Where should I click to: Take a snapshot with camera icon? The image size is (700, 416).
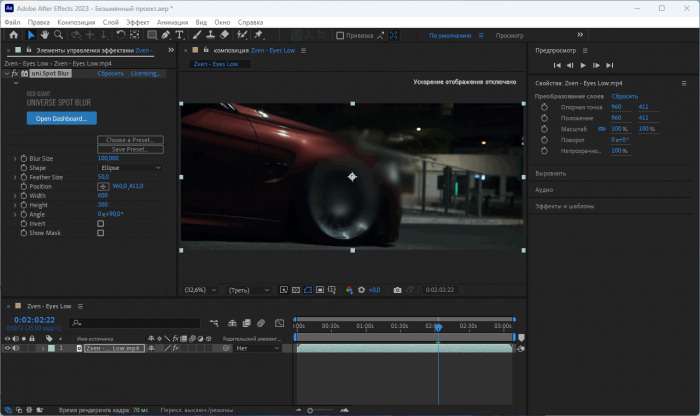pos(397,290)
